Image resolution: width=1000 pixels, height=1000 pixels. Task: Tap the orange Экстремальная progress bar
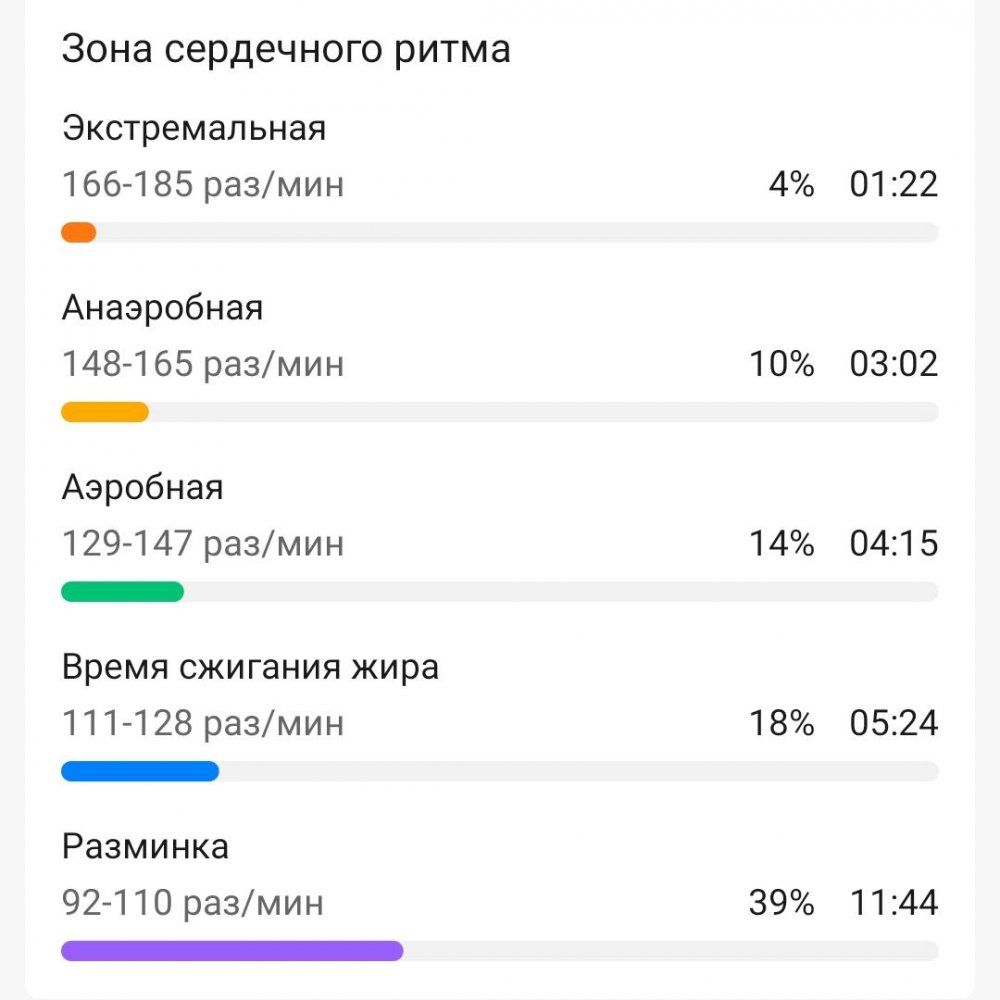click(79, 233)
